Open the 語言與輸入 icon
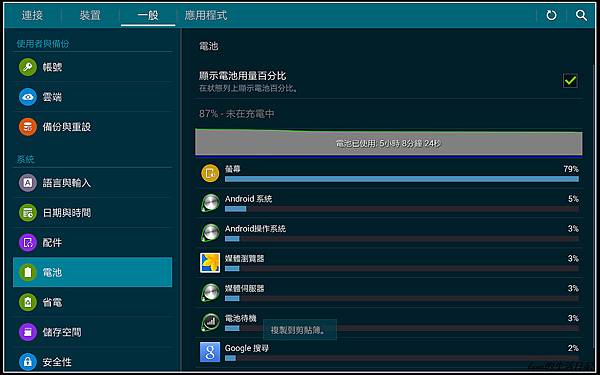600x375 pixels. click(x=28, y=183)
